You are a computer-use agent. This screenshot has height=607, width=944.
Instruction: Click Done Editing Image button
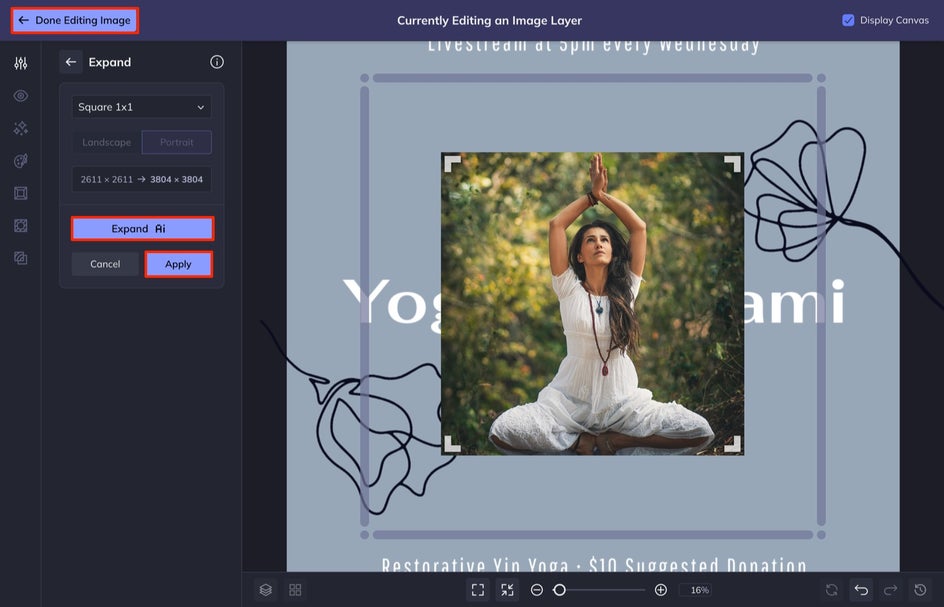(75, 20)
